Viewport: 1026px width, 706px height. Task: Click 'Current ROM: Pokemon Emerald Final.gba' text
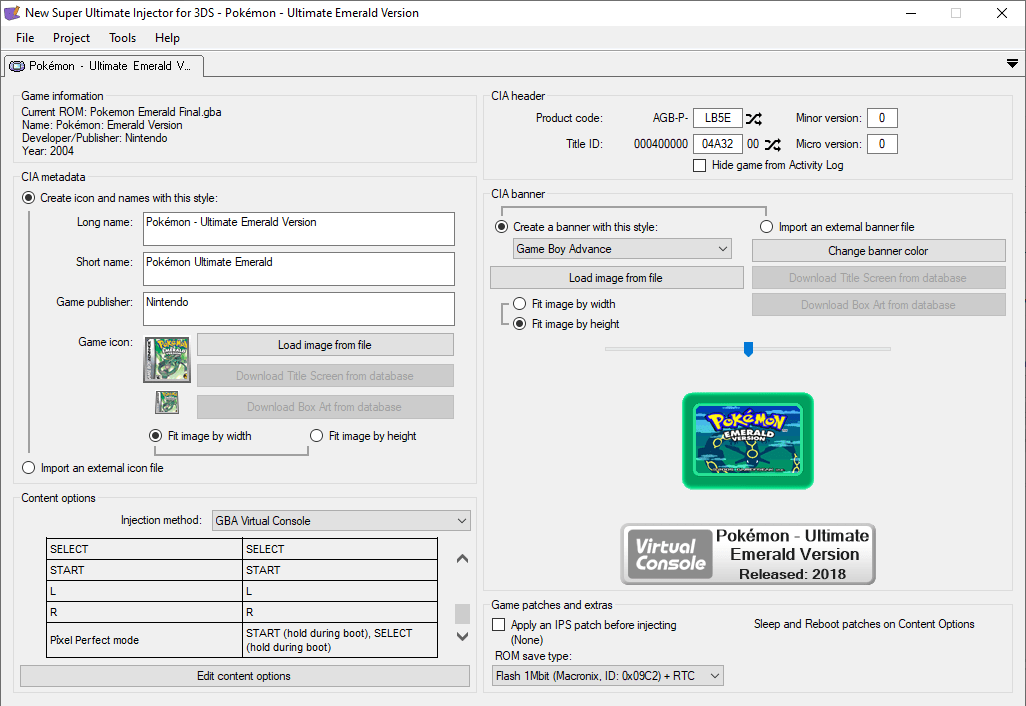[122, 112]
